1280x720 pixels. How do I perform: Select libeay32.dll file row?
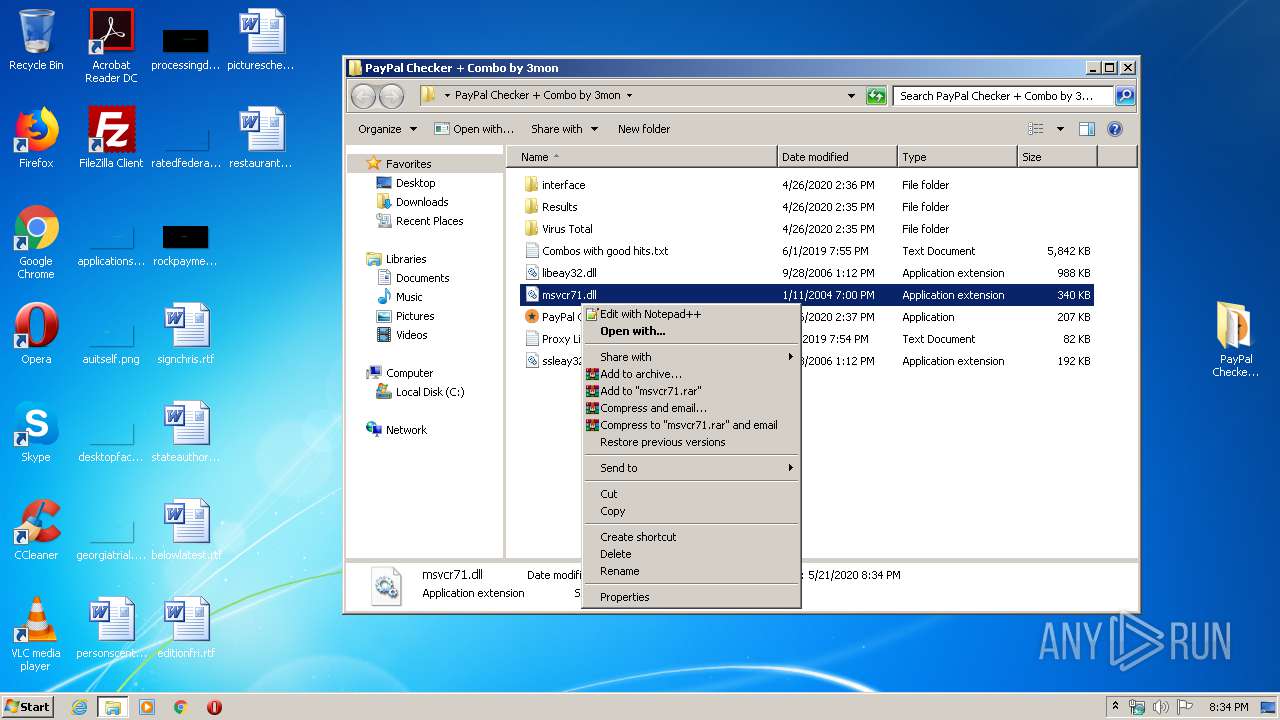coord(806,273)
